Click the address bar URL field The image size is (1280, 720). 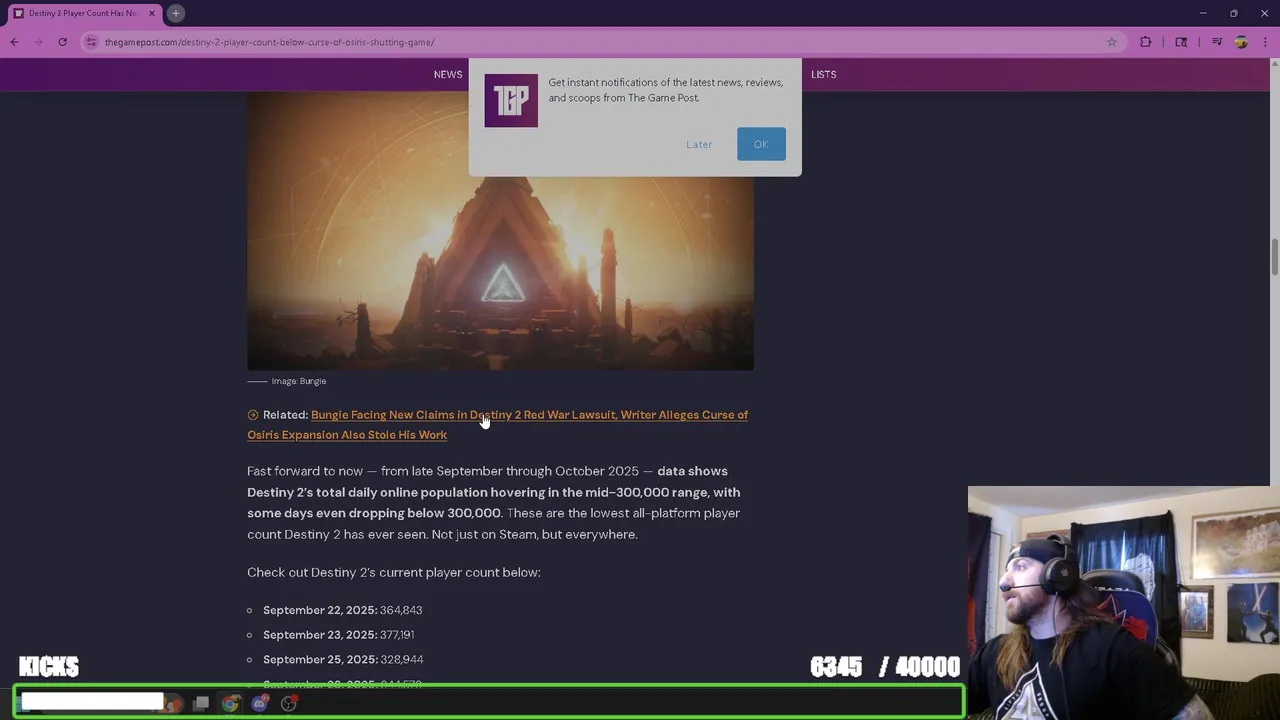click(600, 42)
